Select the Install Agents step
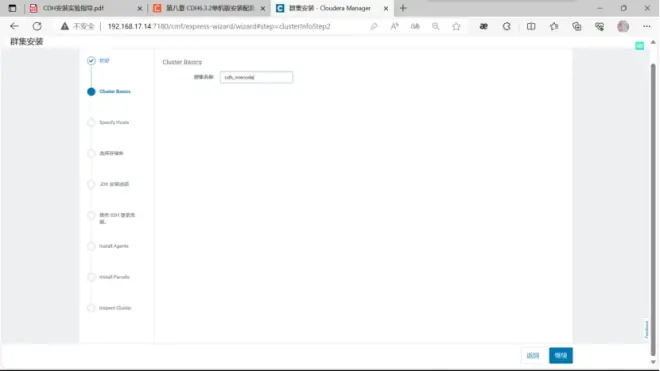 pyautogui.click(x=114, y=246)
